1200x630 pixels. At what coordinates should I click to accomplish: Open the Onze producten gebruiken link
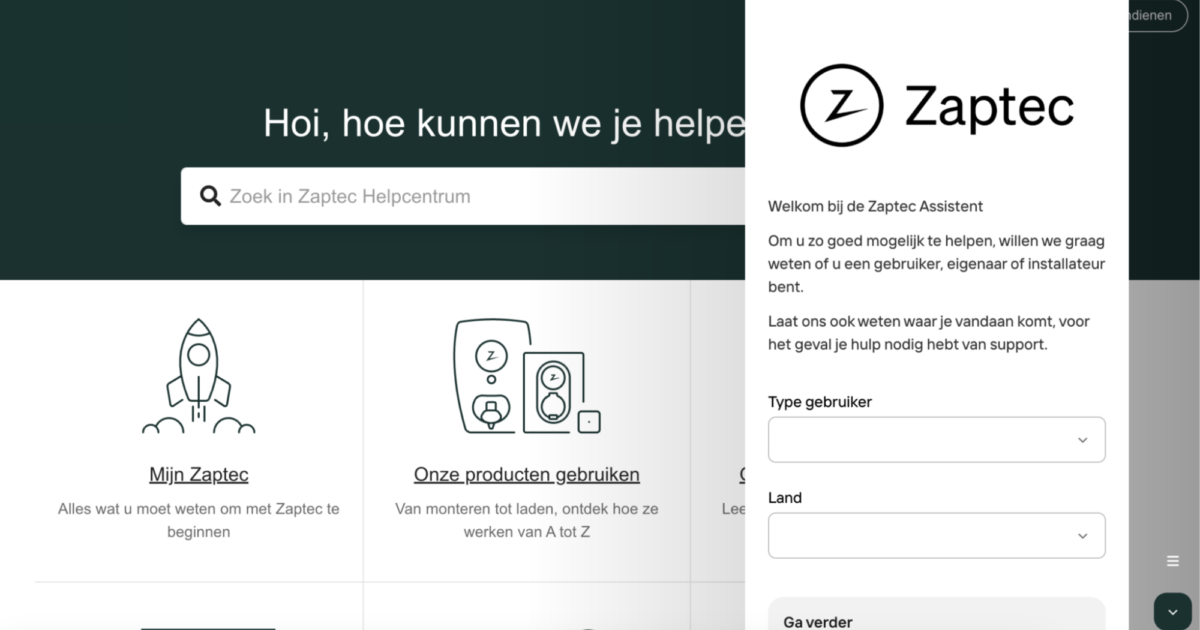click(x=527, y=474)
